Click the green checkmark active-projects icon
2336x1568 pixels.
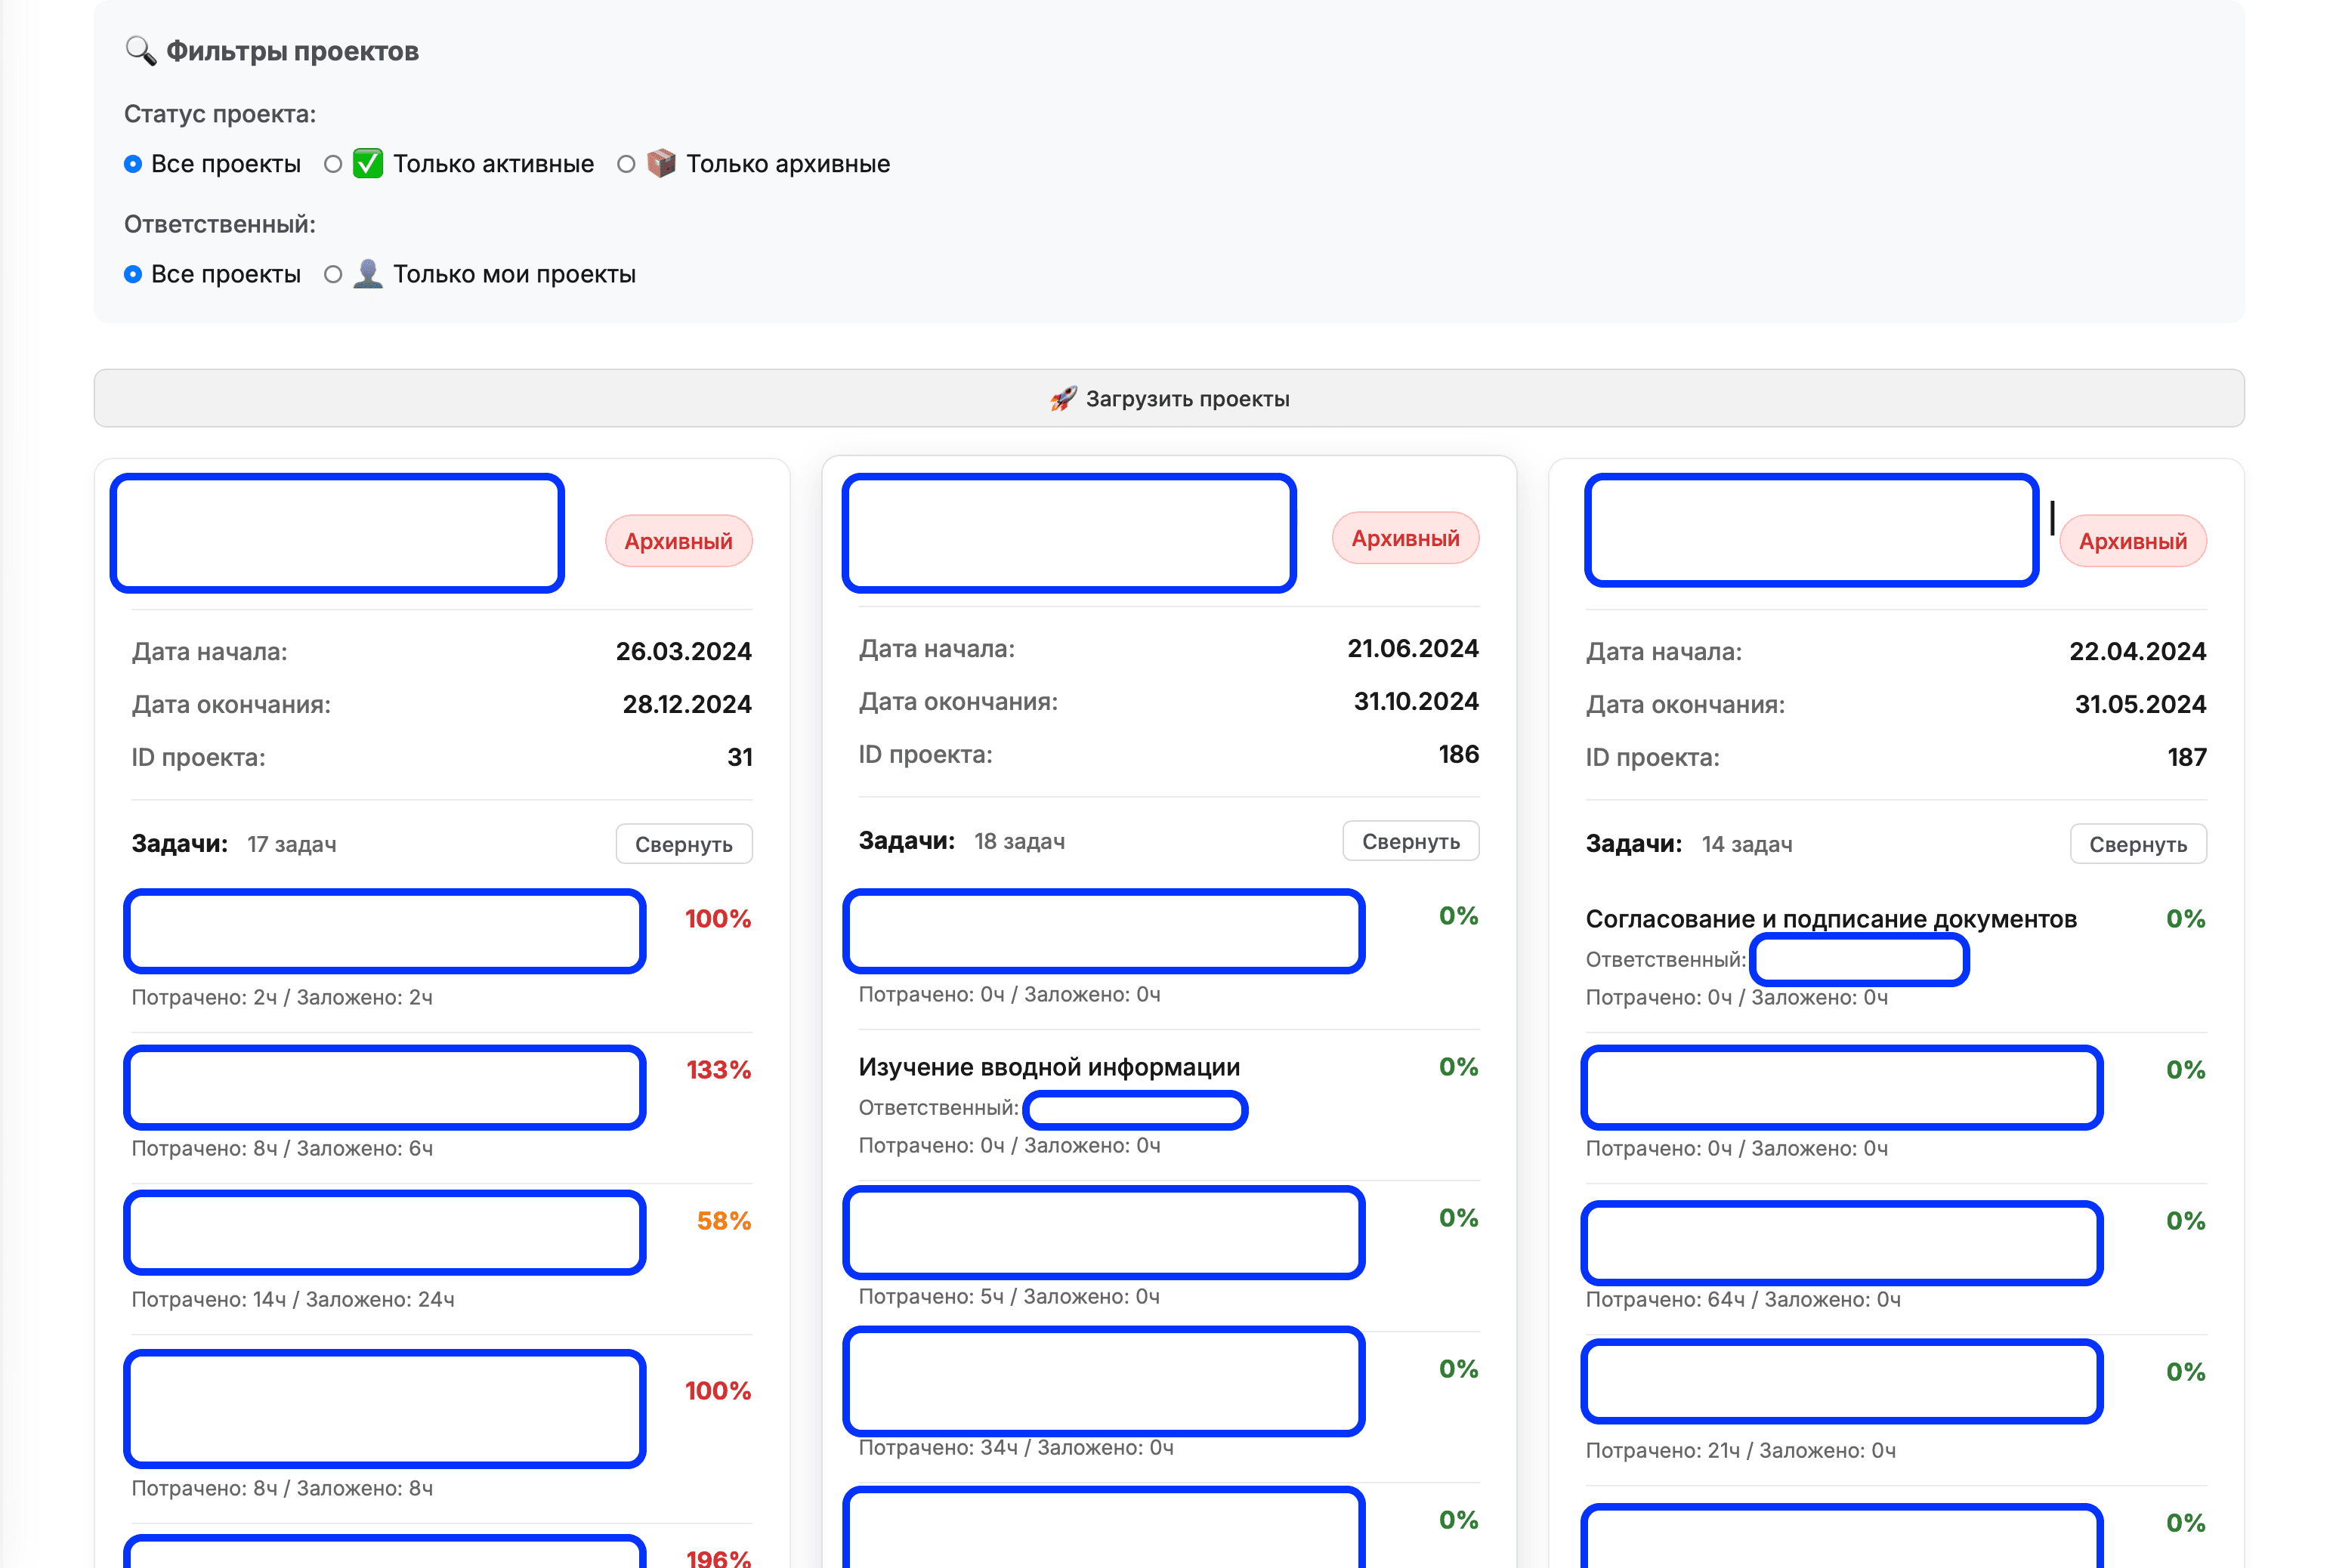[x=368, y=164]
